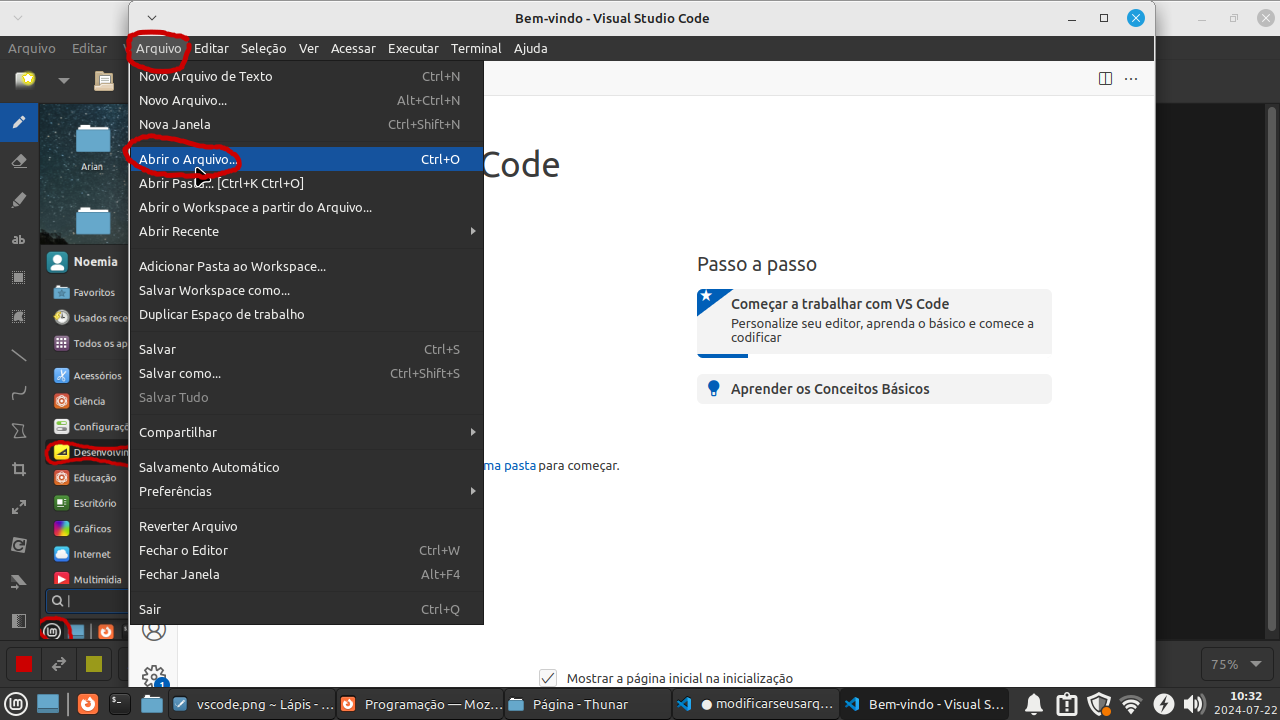This screenshot has width=1280, height=720.
Task: Select the rotate tool in the Lápis sidebar
Action: 18,545
